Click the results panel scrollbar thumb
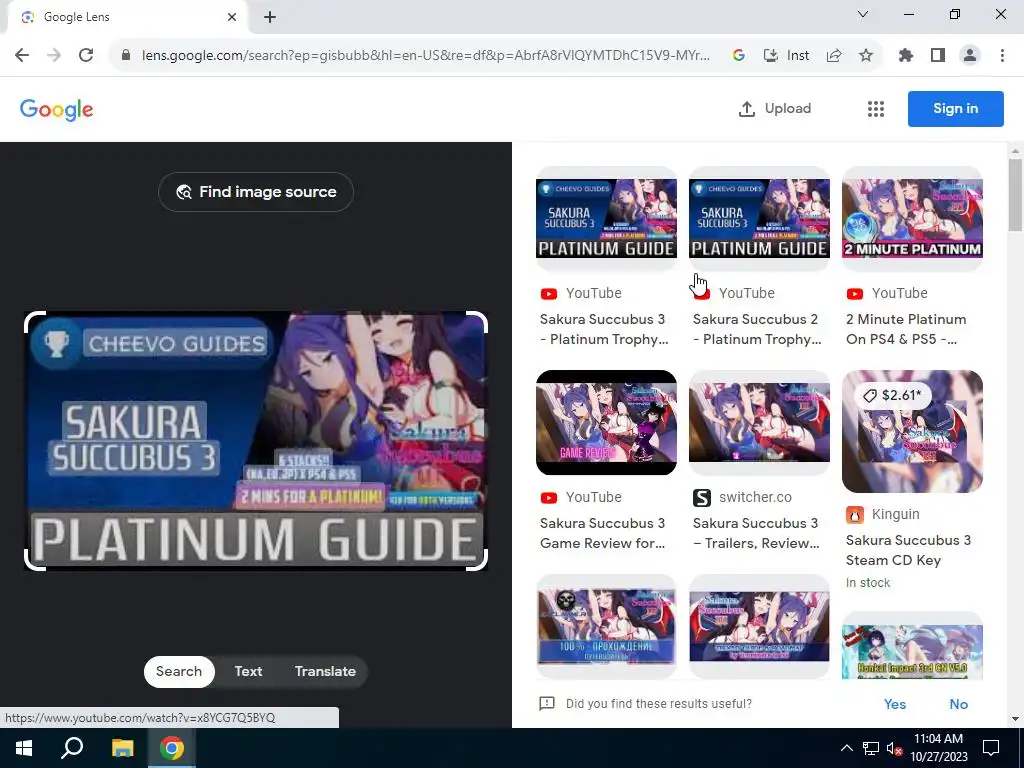Image resolution: width=1024 pixels, height=768 pixels. point(1015,195)
